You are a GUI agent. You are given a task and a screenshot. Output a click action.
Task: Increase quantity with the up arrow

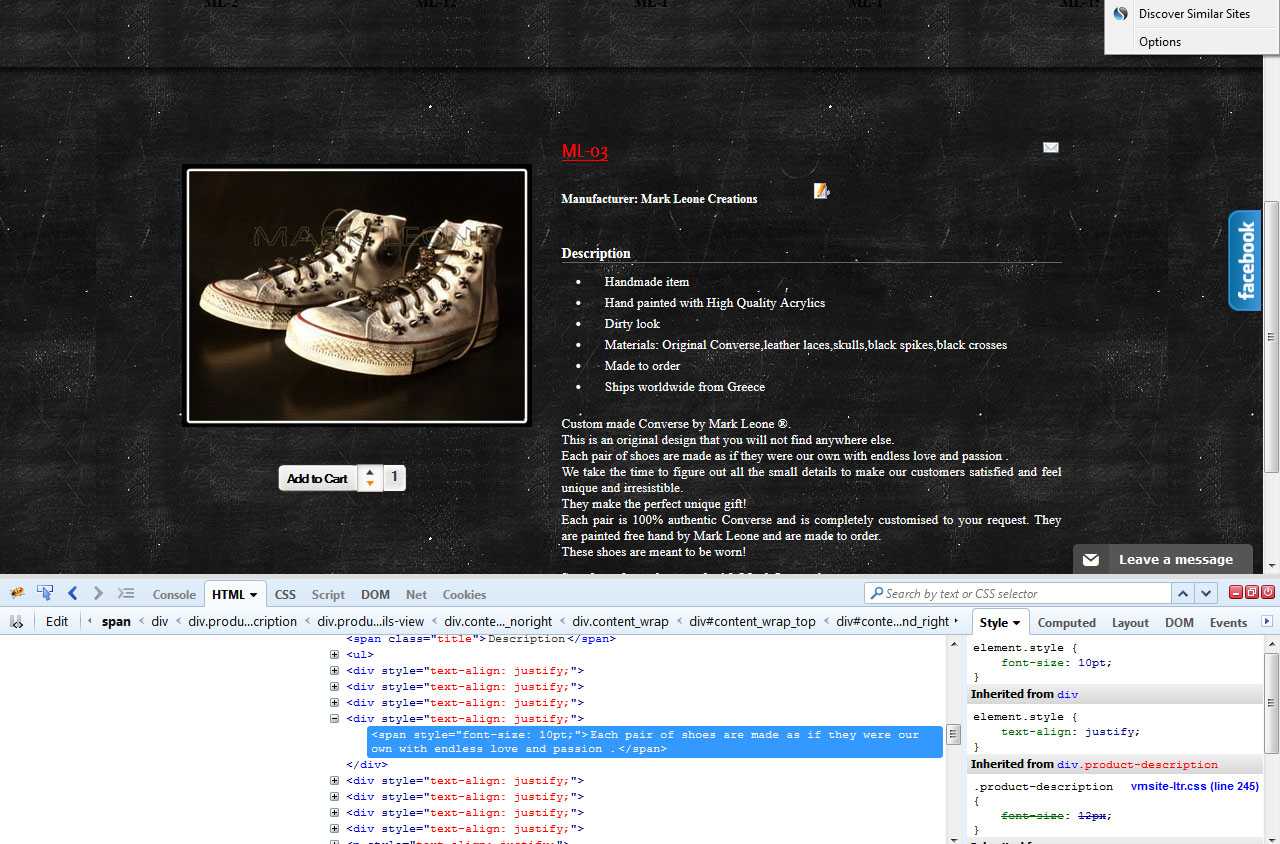coord(370,472)
